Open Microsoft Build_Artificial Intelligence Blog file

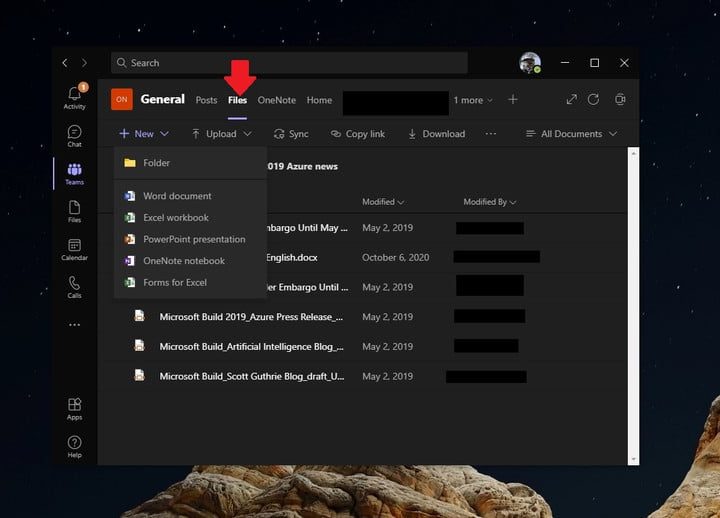click(x=252, y=347)
